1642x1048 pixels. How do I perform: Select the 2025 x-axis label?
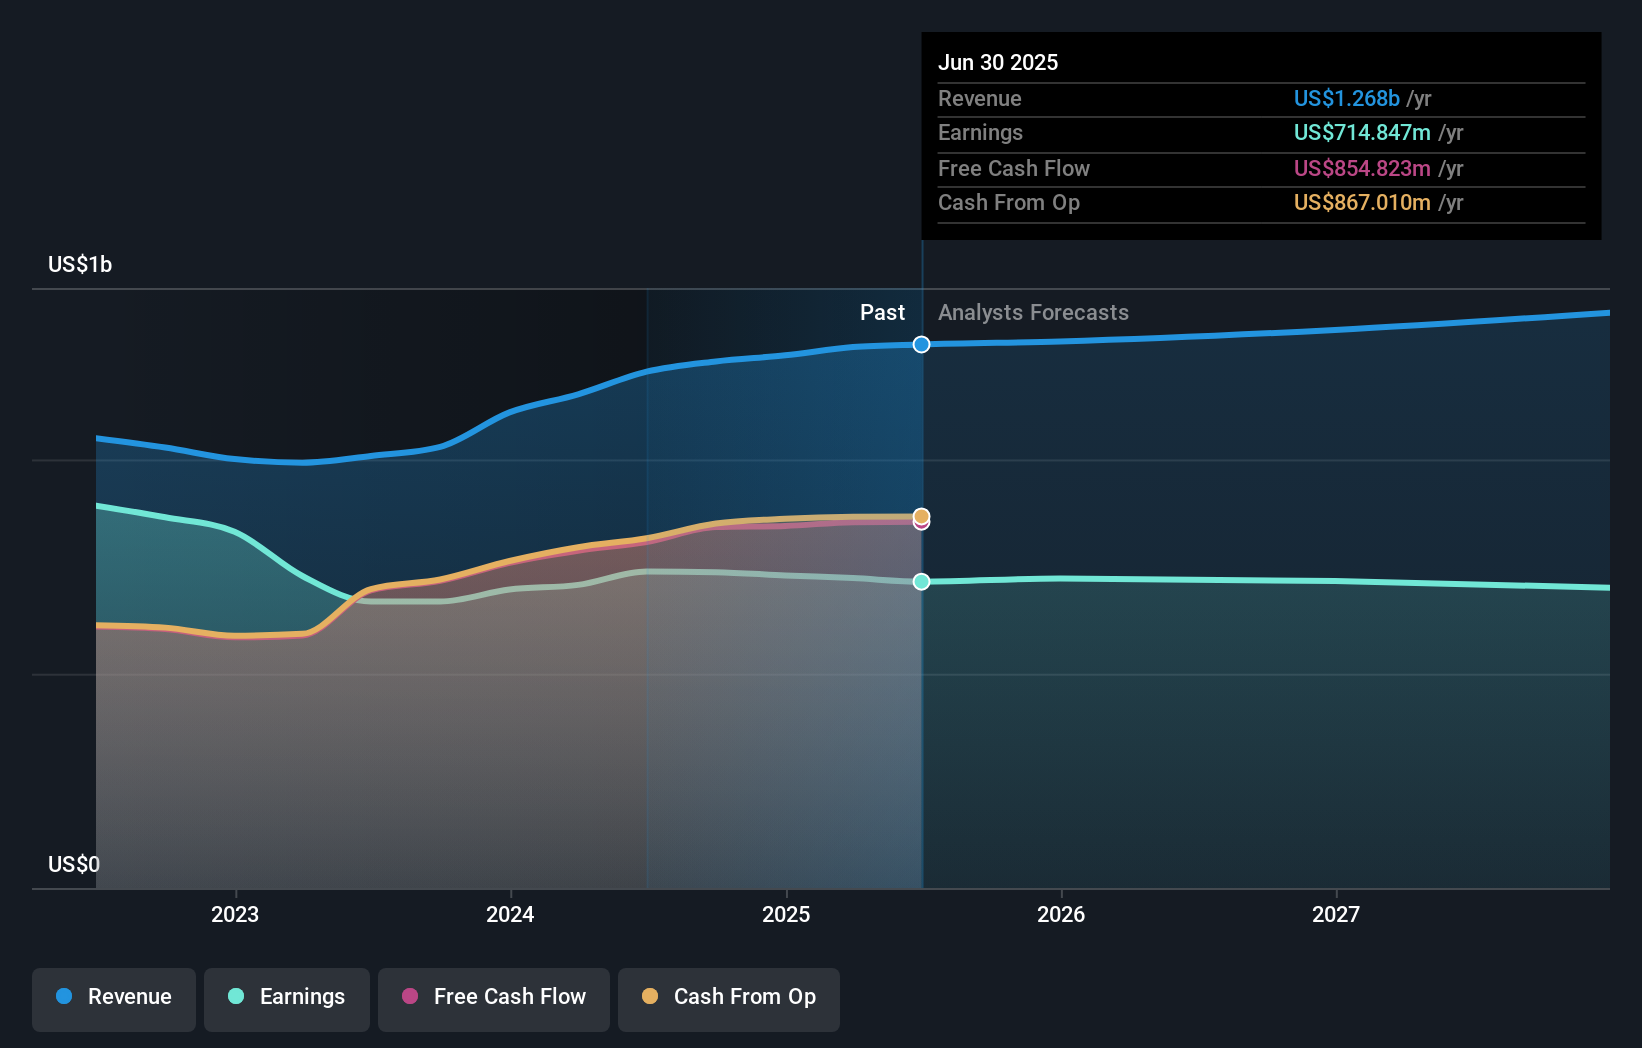786,914
